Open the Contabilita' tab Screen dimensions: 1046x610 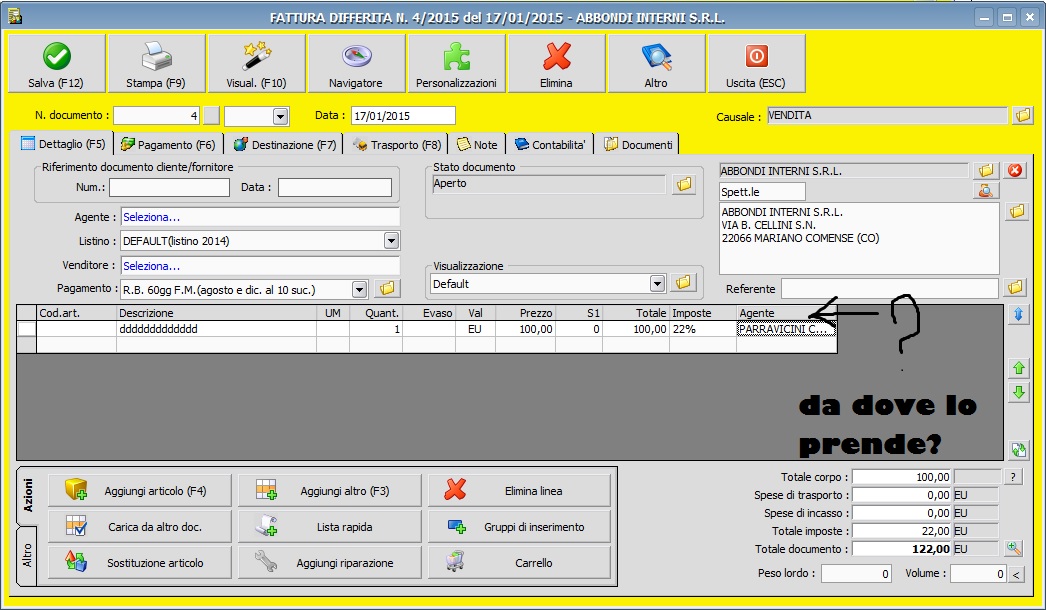pos(550,145)
